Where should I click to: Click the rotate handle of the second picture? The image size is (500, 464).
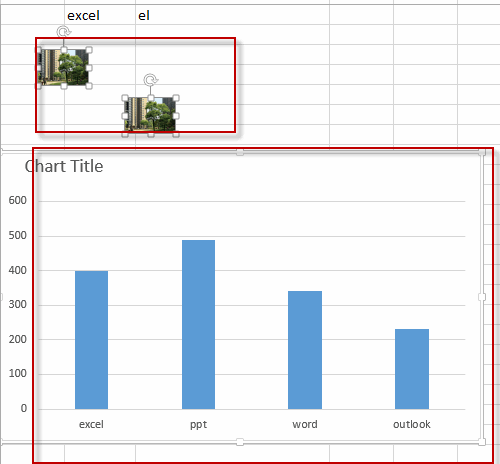pyautogui.click(x=151, y=80)
